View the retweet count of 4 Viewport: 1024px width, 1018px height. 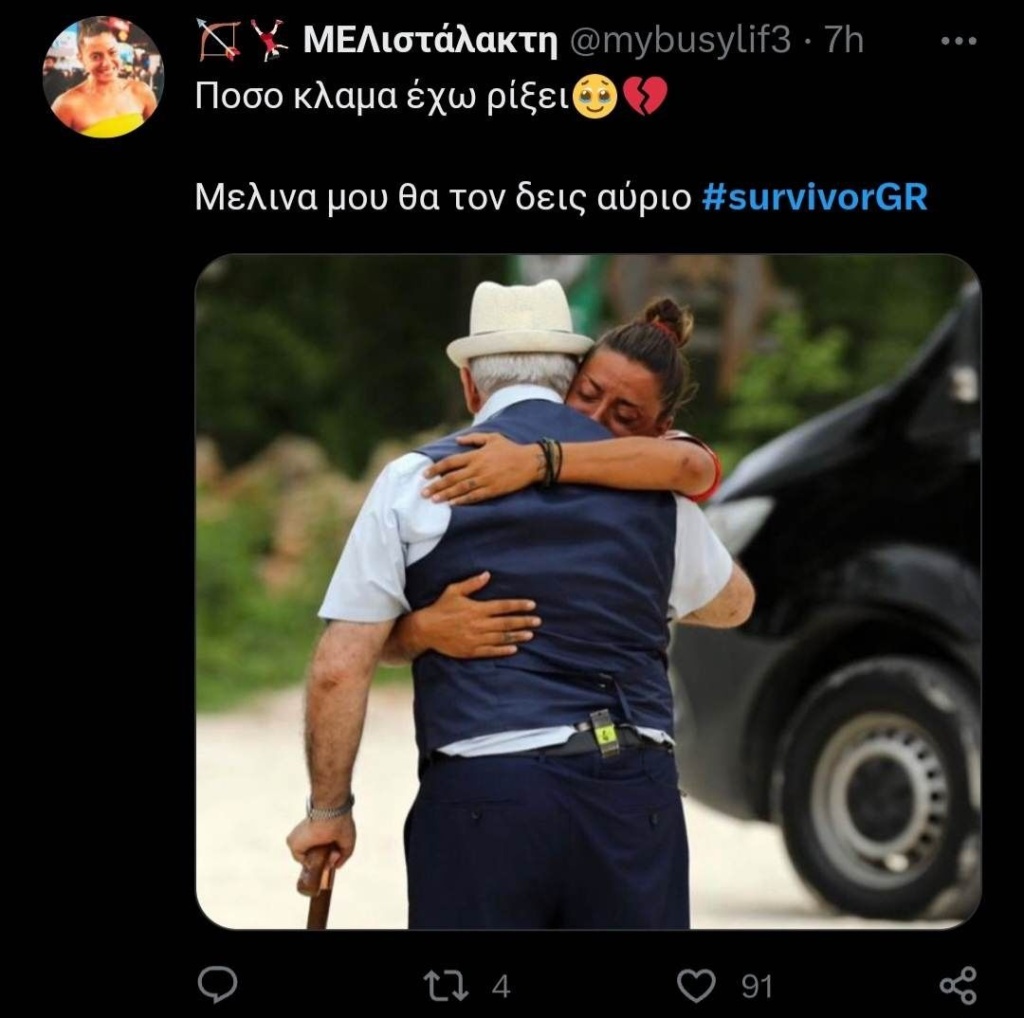500,986
